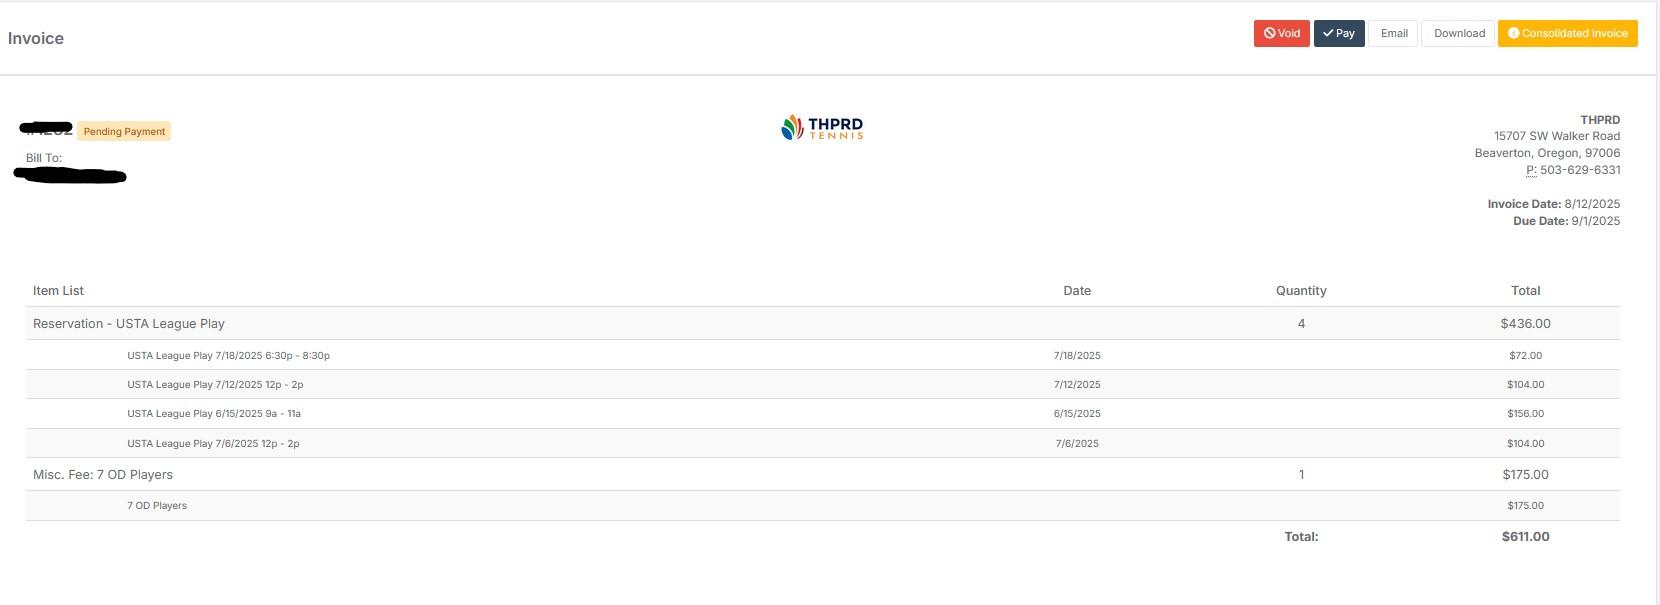The width and height of the screenshot is (1660, 605).
Task: Click the Pending Payment status badge
Action: tap(124, 132)
